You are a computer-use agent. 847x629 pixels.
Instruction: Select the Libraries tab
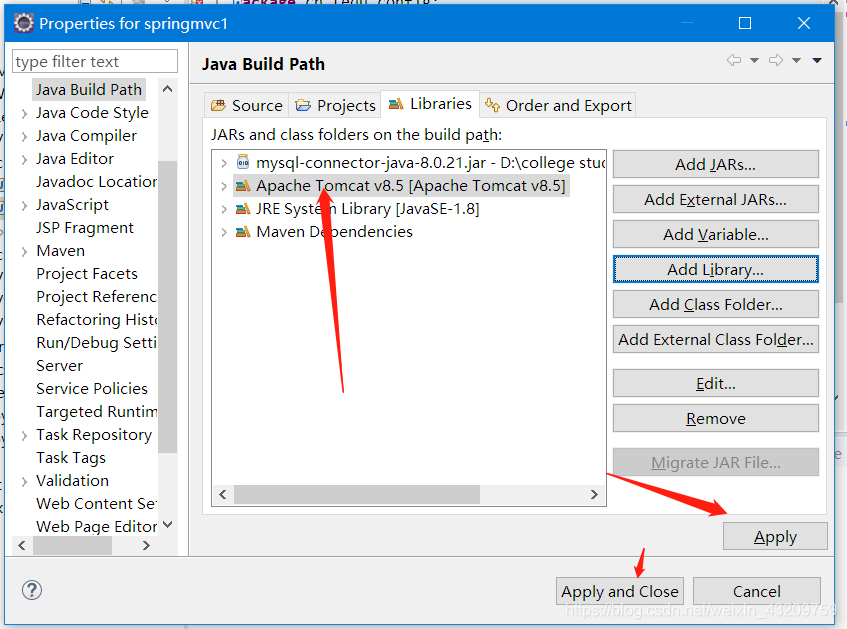click(430, 104)
